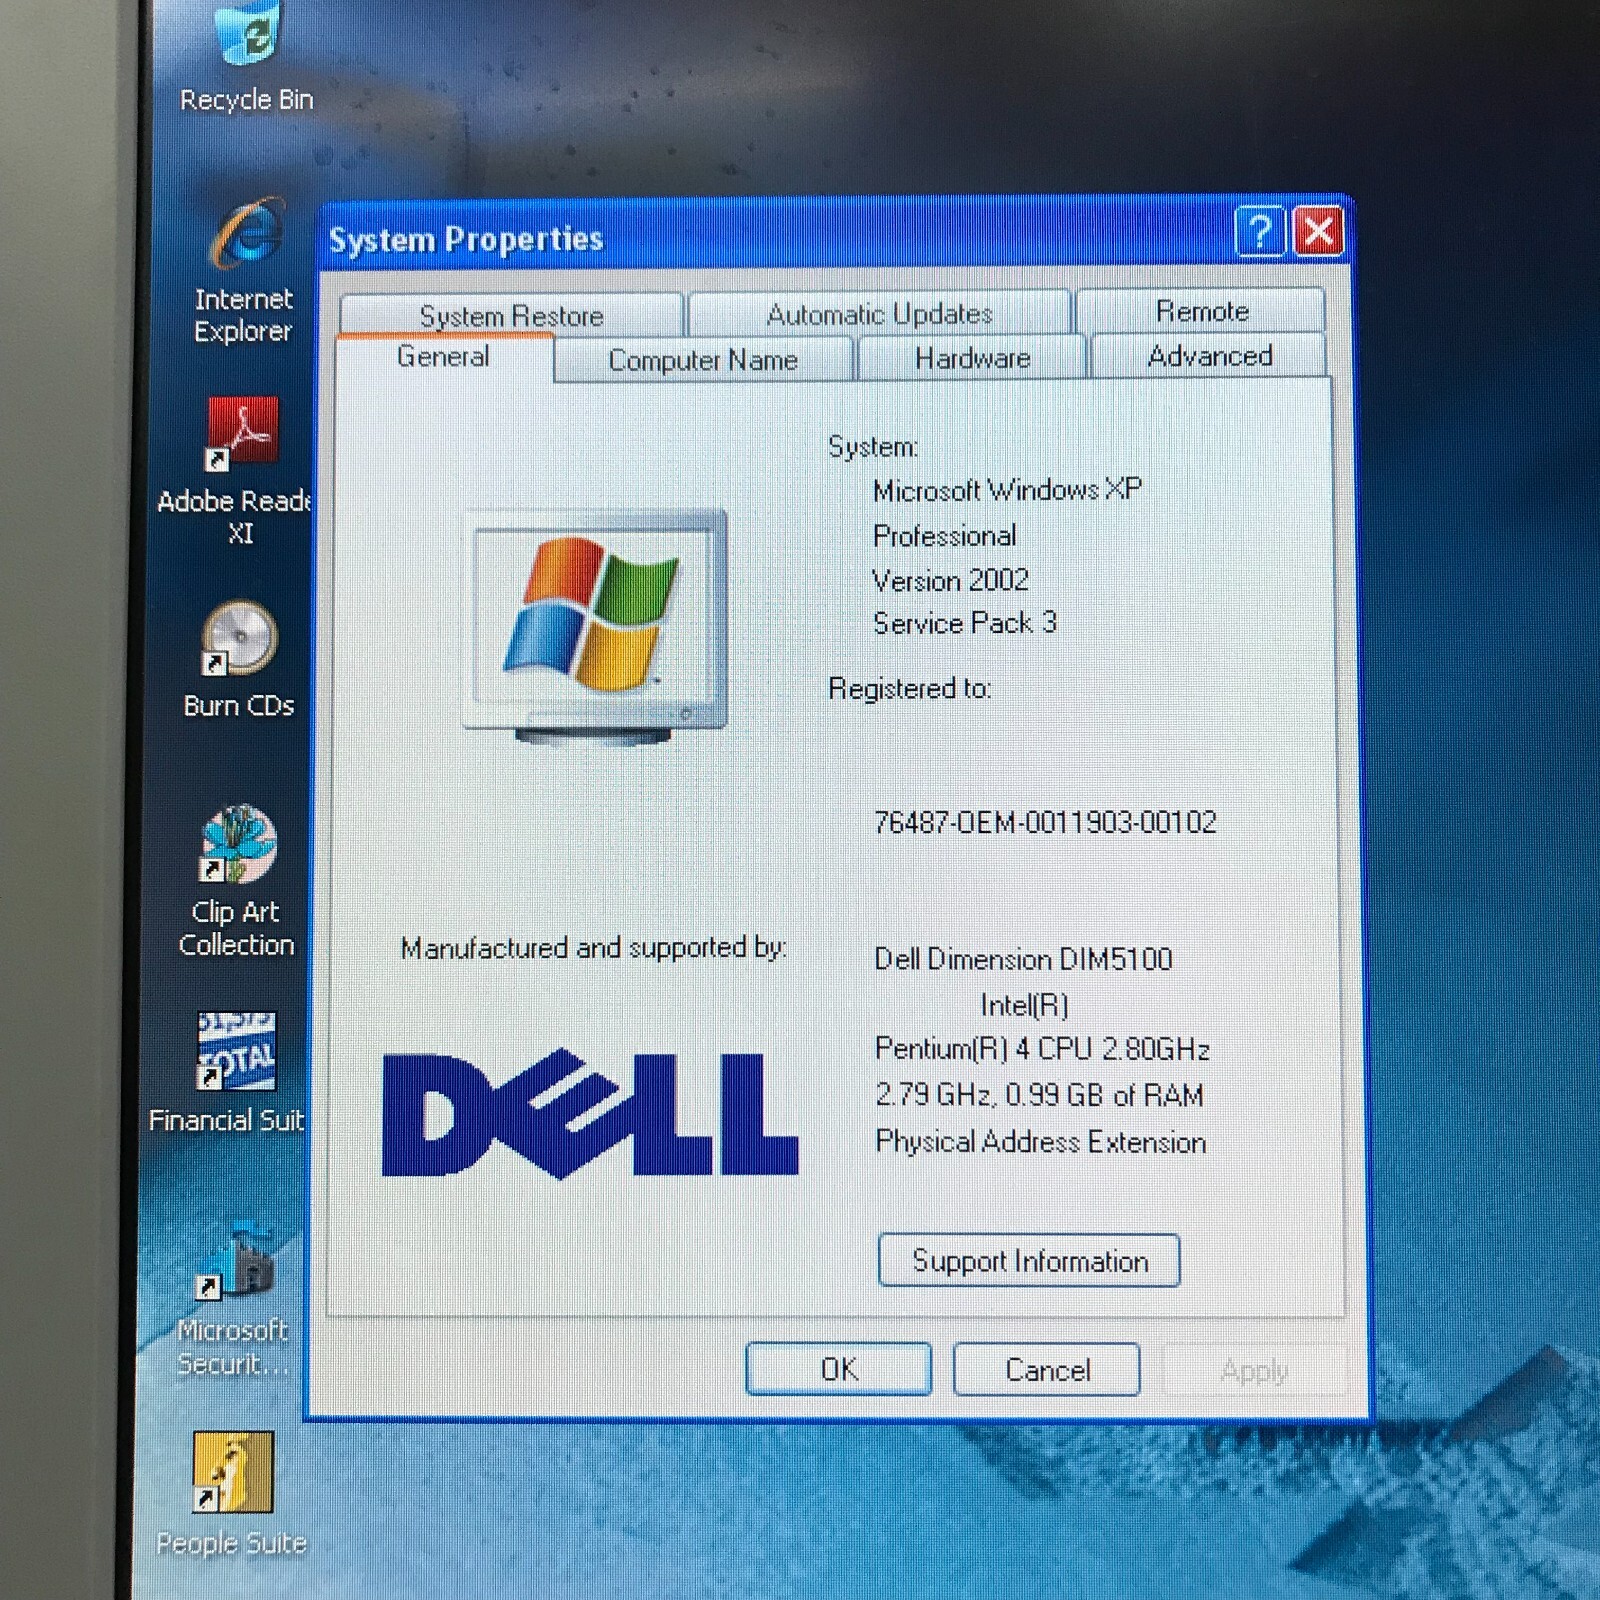The image size is (1600, 1600).
Task: Open the Remote tab
Action: [x=1201, y=311]
